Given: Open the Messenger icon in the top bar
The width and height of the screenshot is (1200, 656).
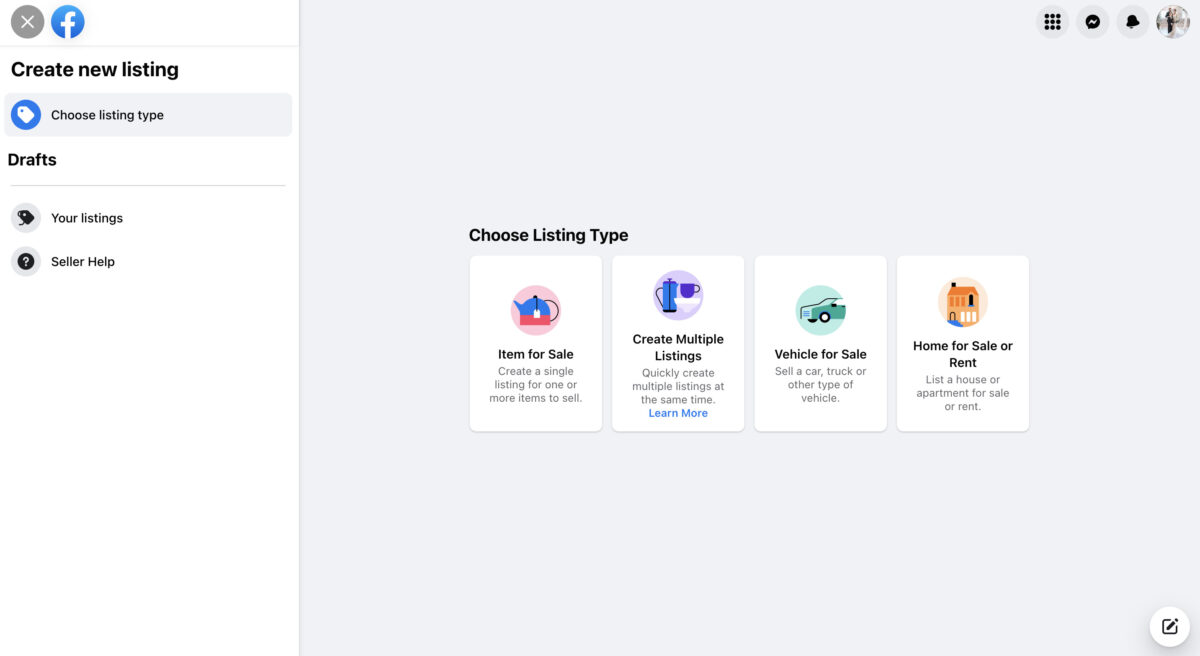Looking at the screenshot, I should (x=1092, y=21).
